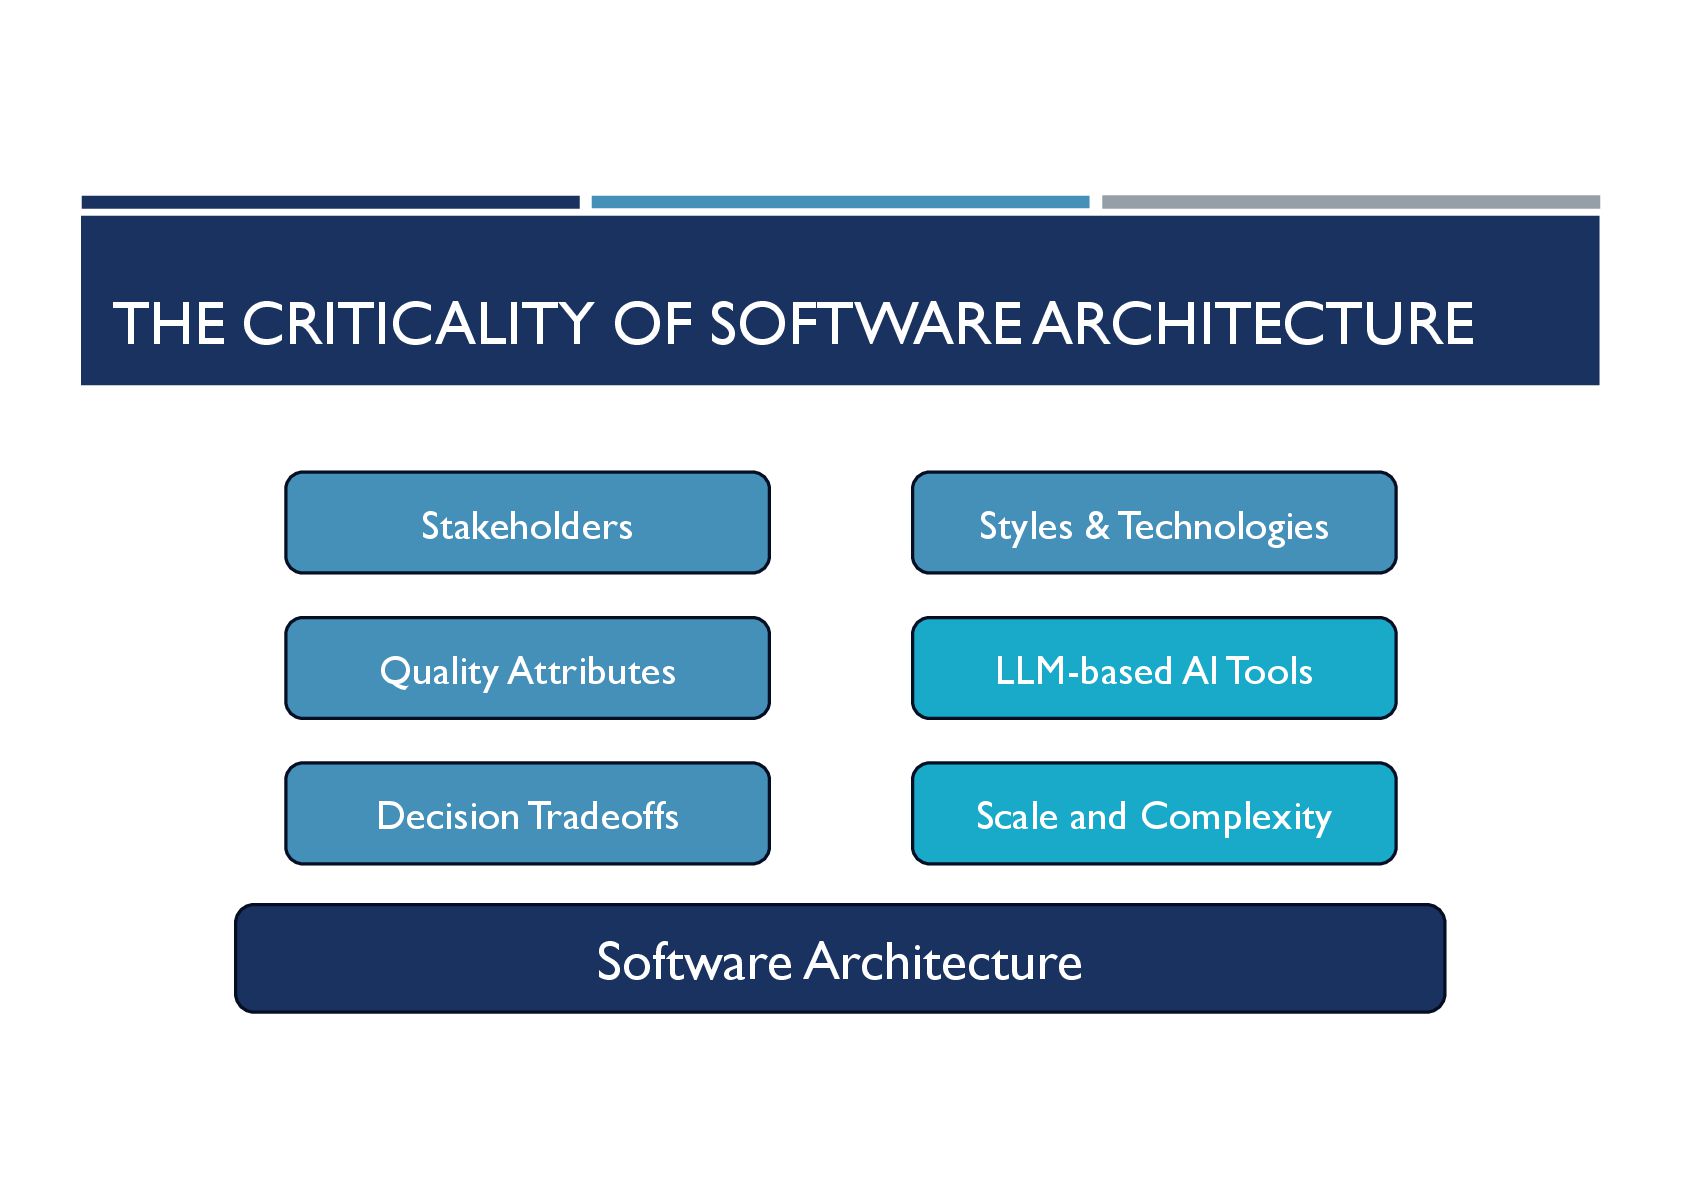Viewport: 1684px width, 1191px height.
Task: Click the slide title 'The Criticality of Software Architecture'
Action: [793, 323]
